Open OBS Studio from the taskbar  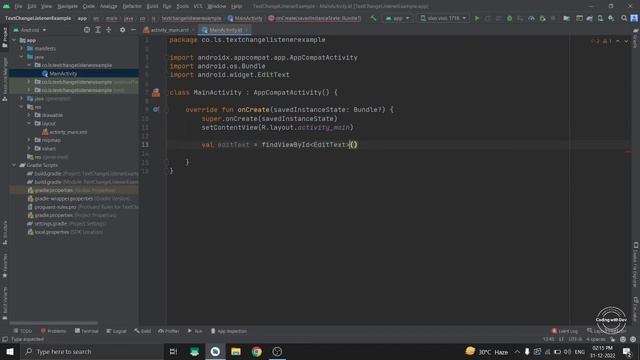(277, 351)
